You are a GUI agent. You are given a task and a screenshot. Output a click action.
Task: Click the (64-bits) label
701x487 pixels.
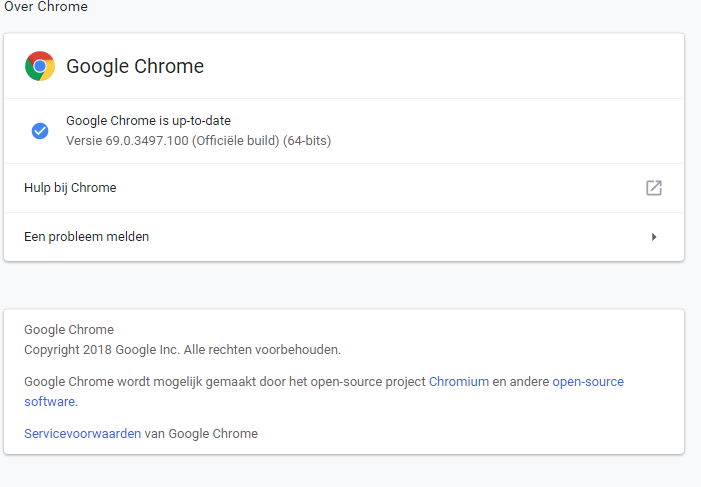click(x=307, y=141)
